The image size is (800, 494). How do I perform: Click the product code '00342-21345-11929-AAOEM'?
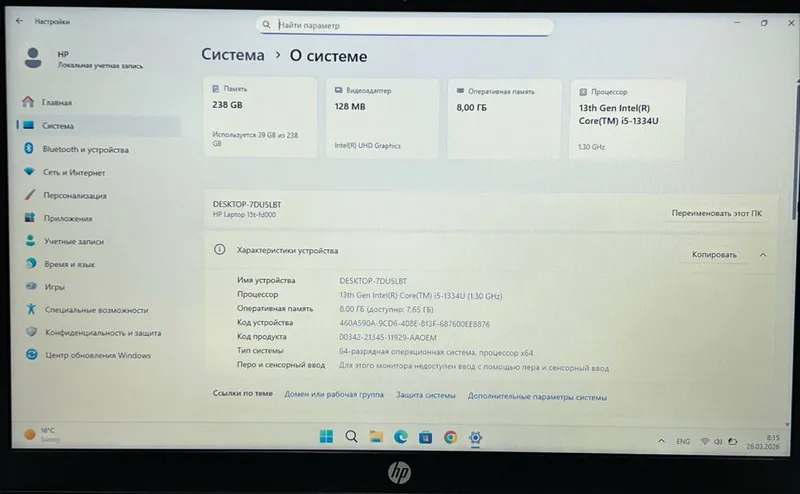pos(388,337)
